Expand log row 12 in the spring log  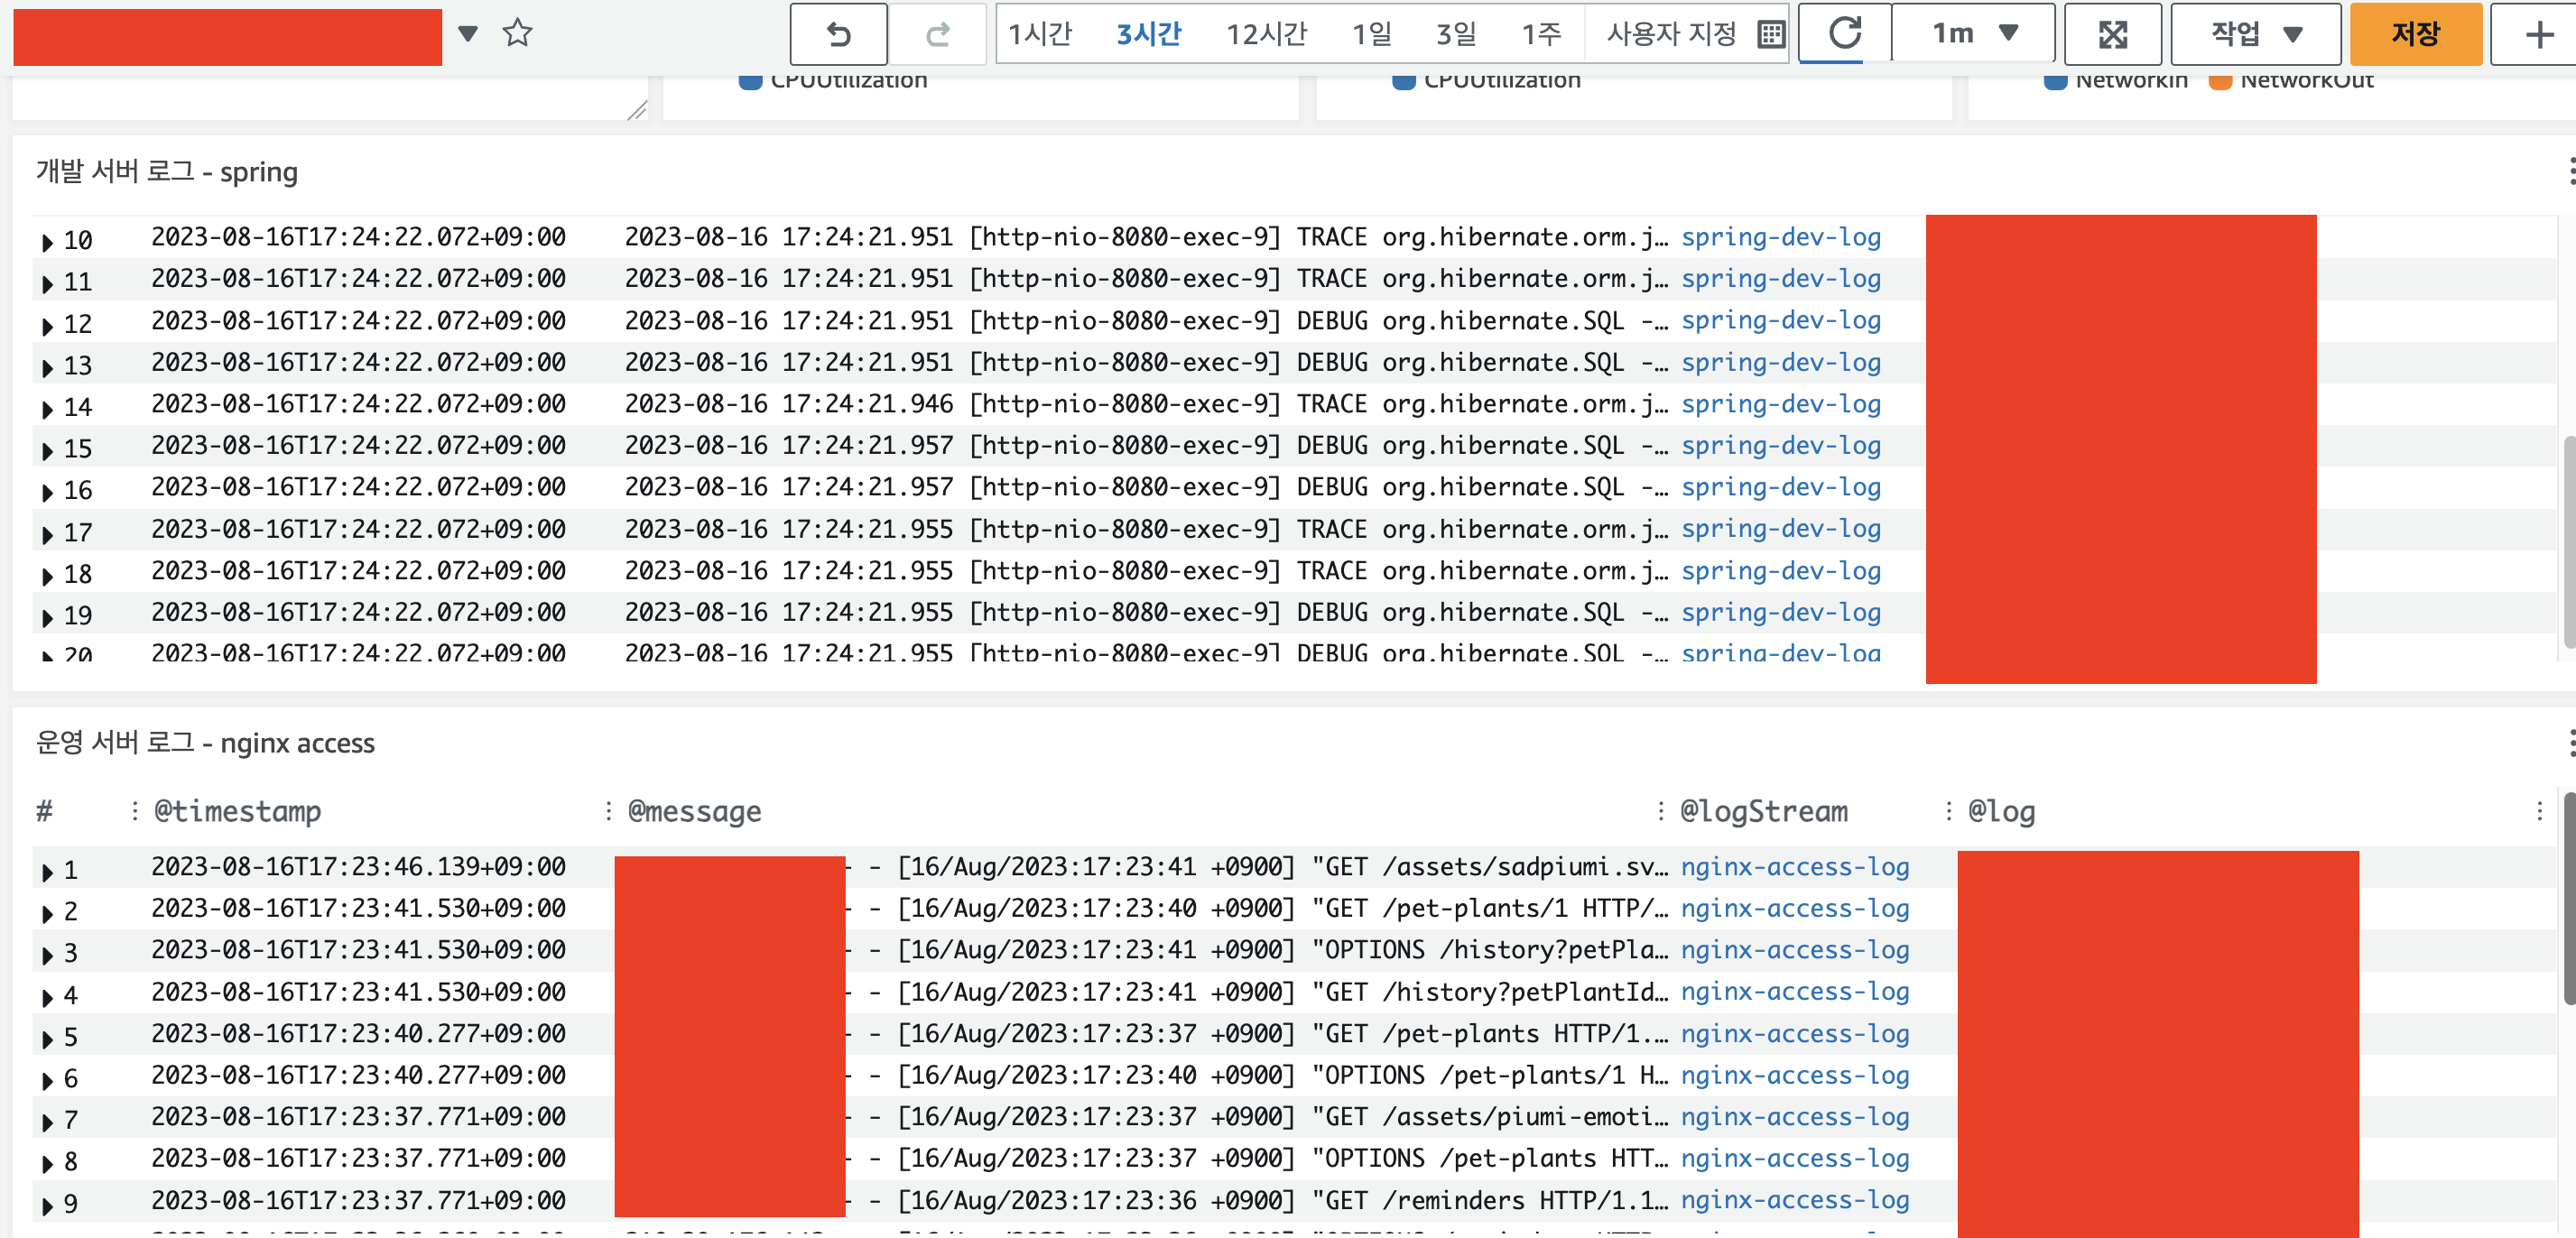click(47, 325)
